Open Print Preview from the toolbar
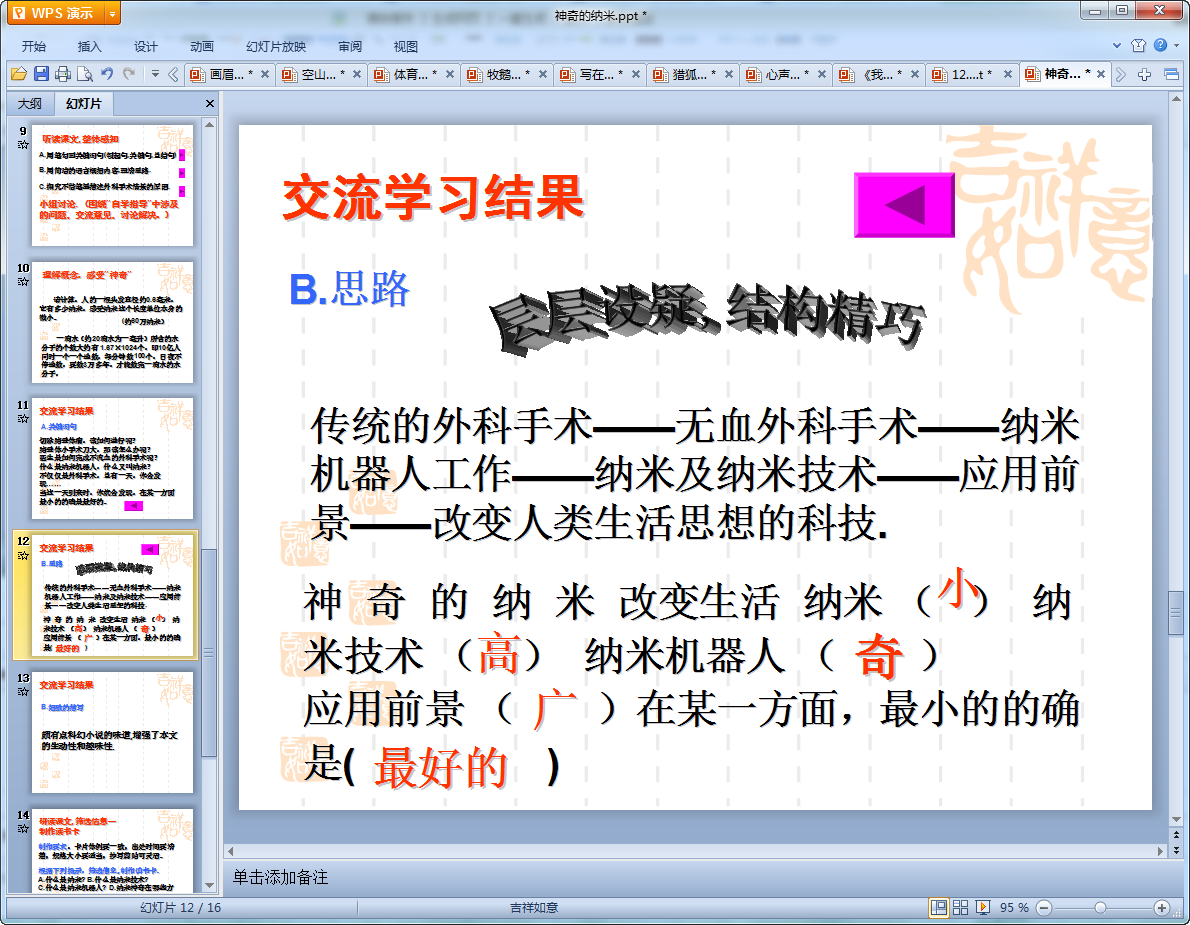 [x=85, y=74]
